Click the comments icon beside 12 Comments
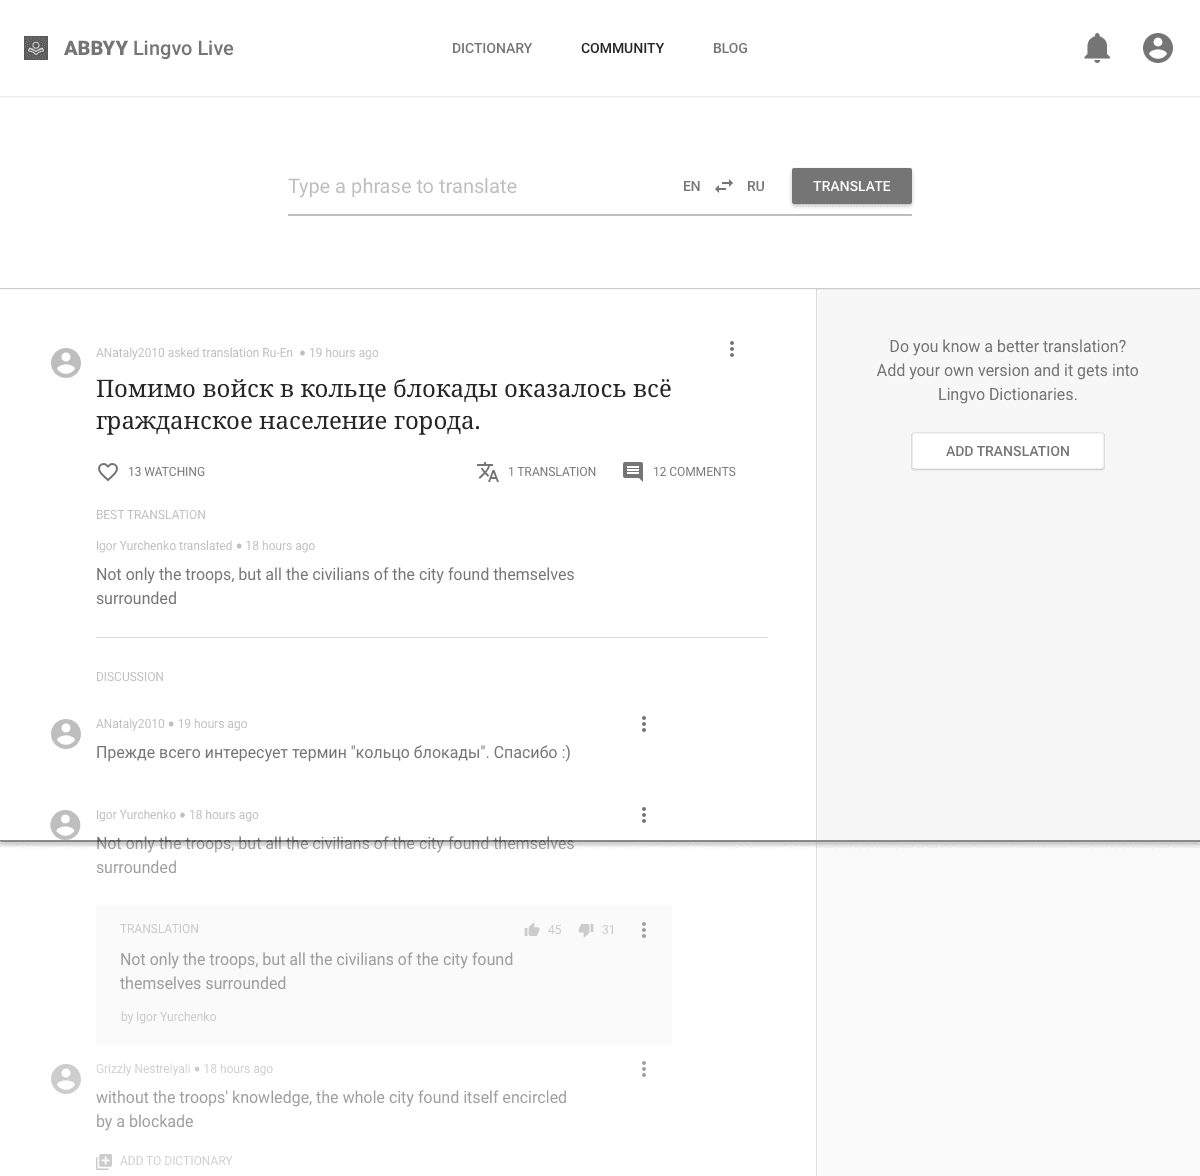Screen dimensions: 1200x1176 click(633, 472)
